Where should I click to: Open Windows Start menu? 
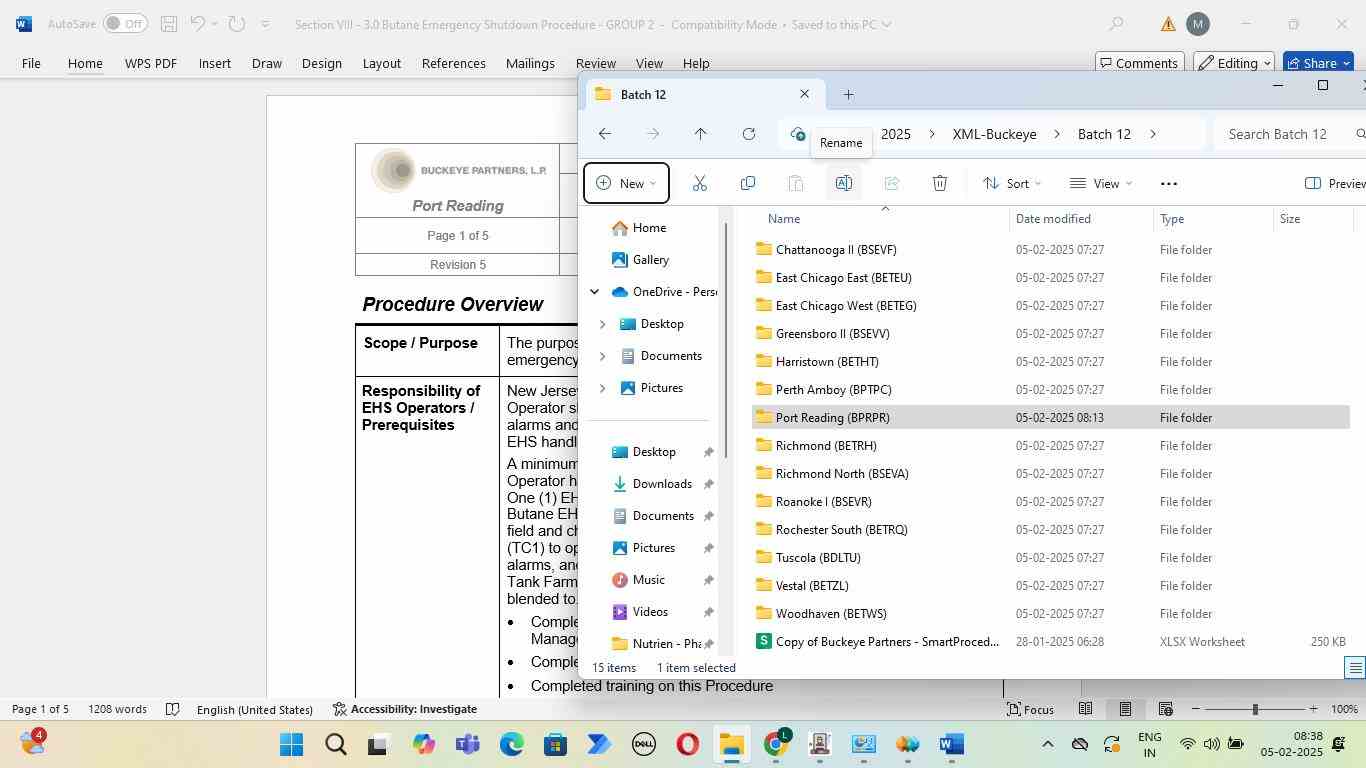tap(291, 744)
